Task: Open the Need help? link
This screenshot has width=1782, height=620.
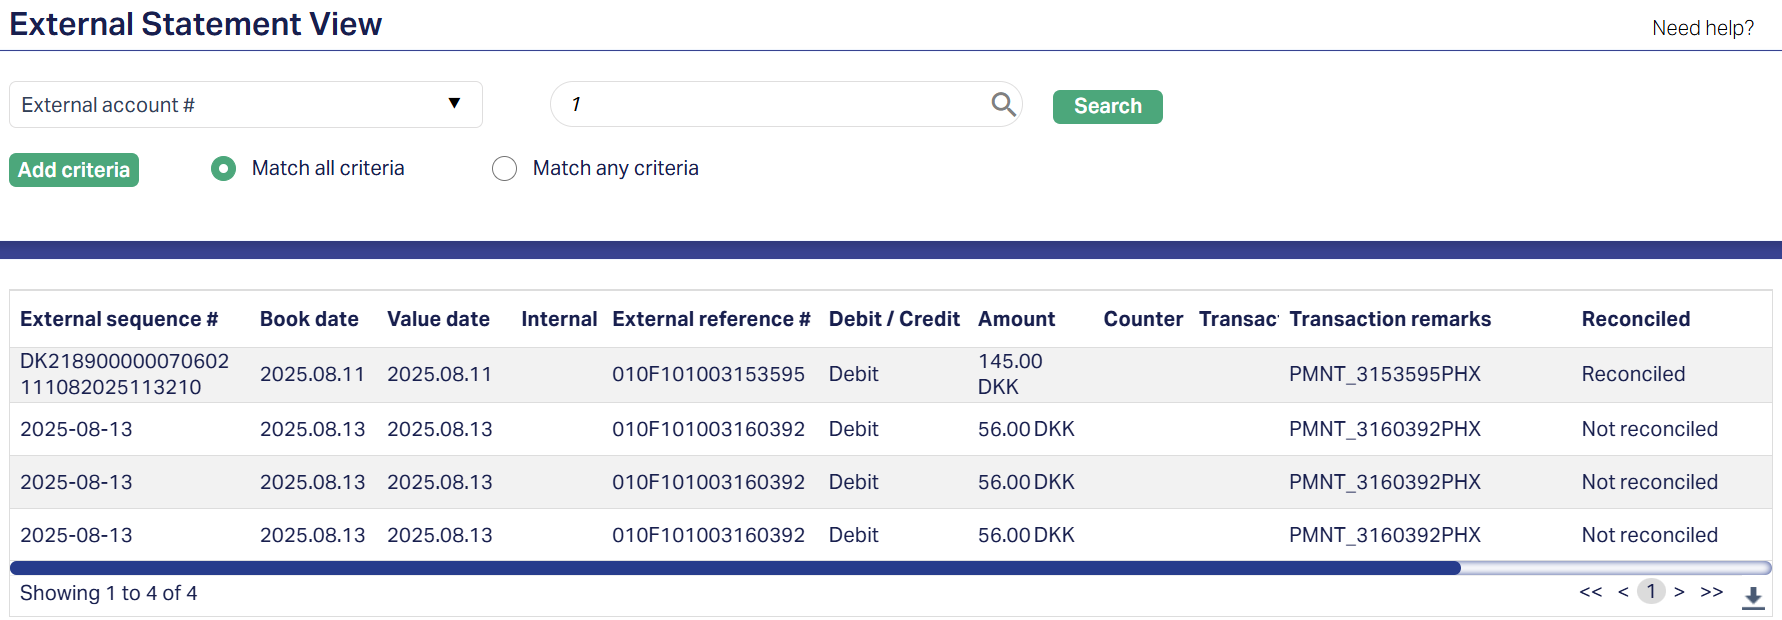Action: [1702, 28]
